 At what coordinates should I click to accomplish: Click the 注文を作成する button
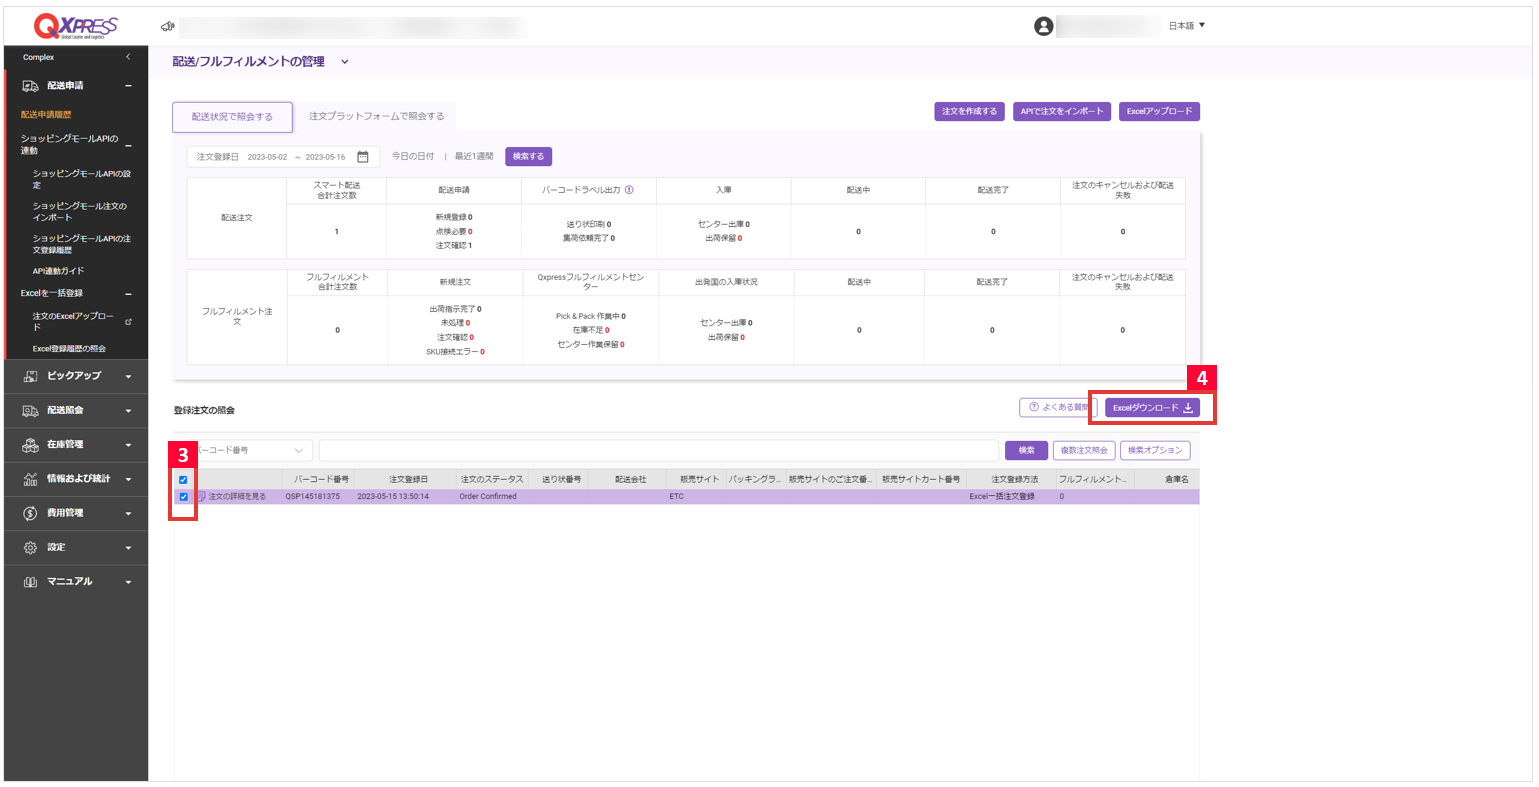[969, 112]
